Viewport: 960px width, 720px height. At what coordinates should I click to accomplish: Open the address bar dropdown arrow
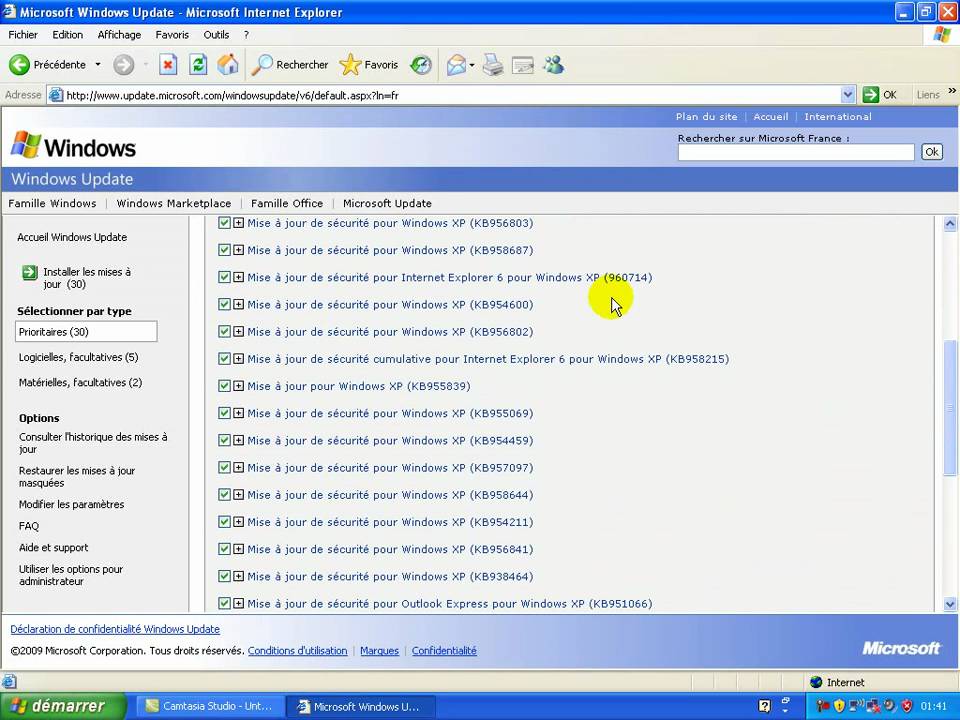[x=847, y=95]
